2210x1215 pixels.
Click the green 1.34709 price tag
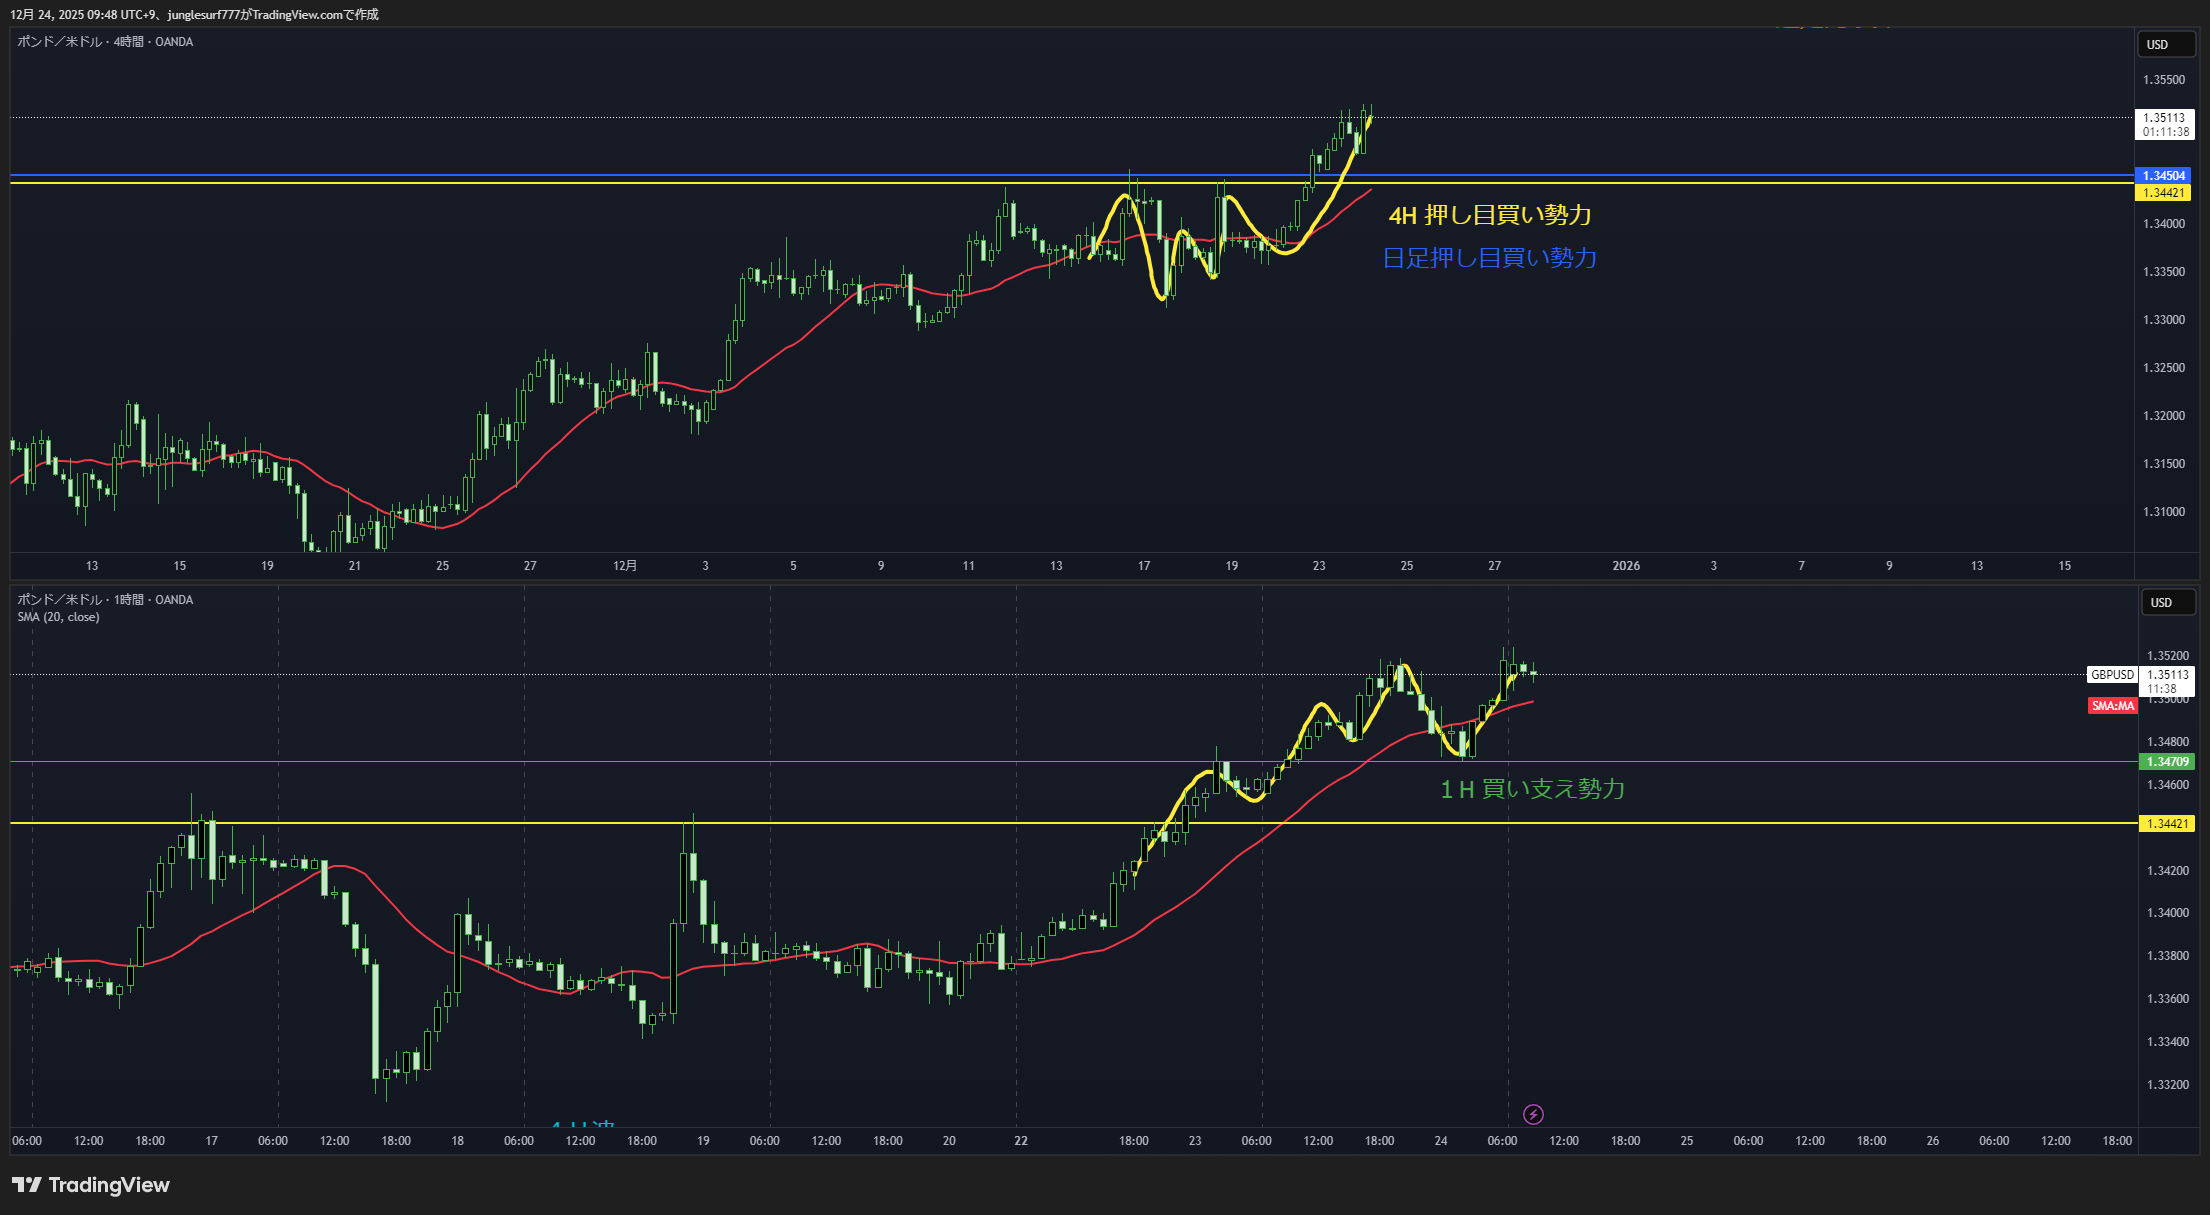pos(2166,762)
